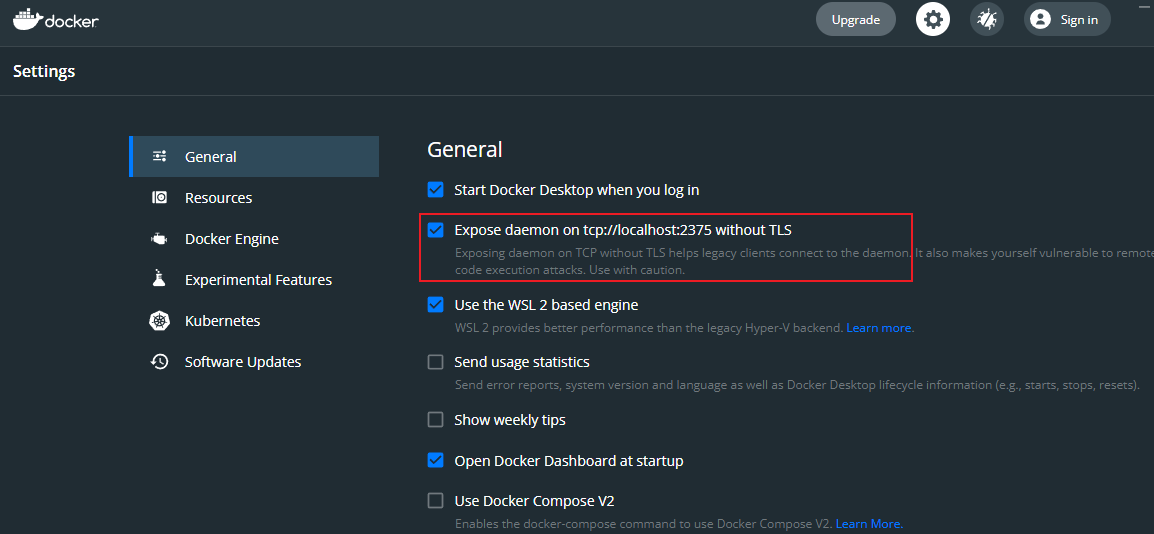Open the Resources settings tab
The image size is (1154, 534).
tap(218, 198)
